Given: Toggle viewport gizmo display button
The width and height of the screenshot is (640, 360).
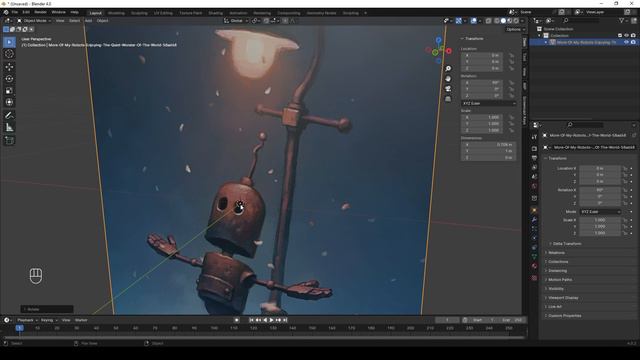Looking at the screenshot, I should 459,20.
